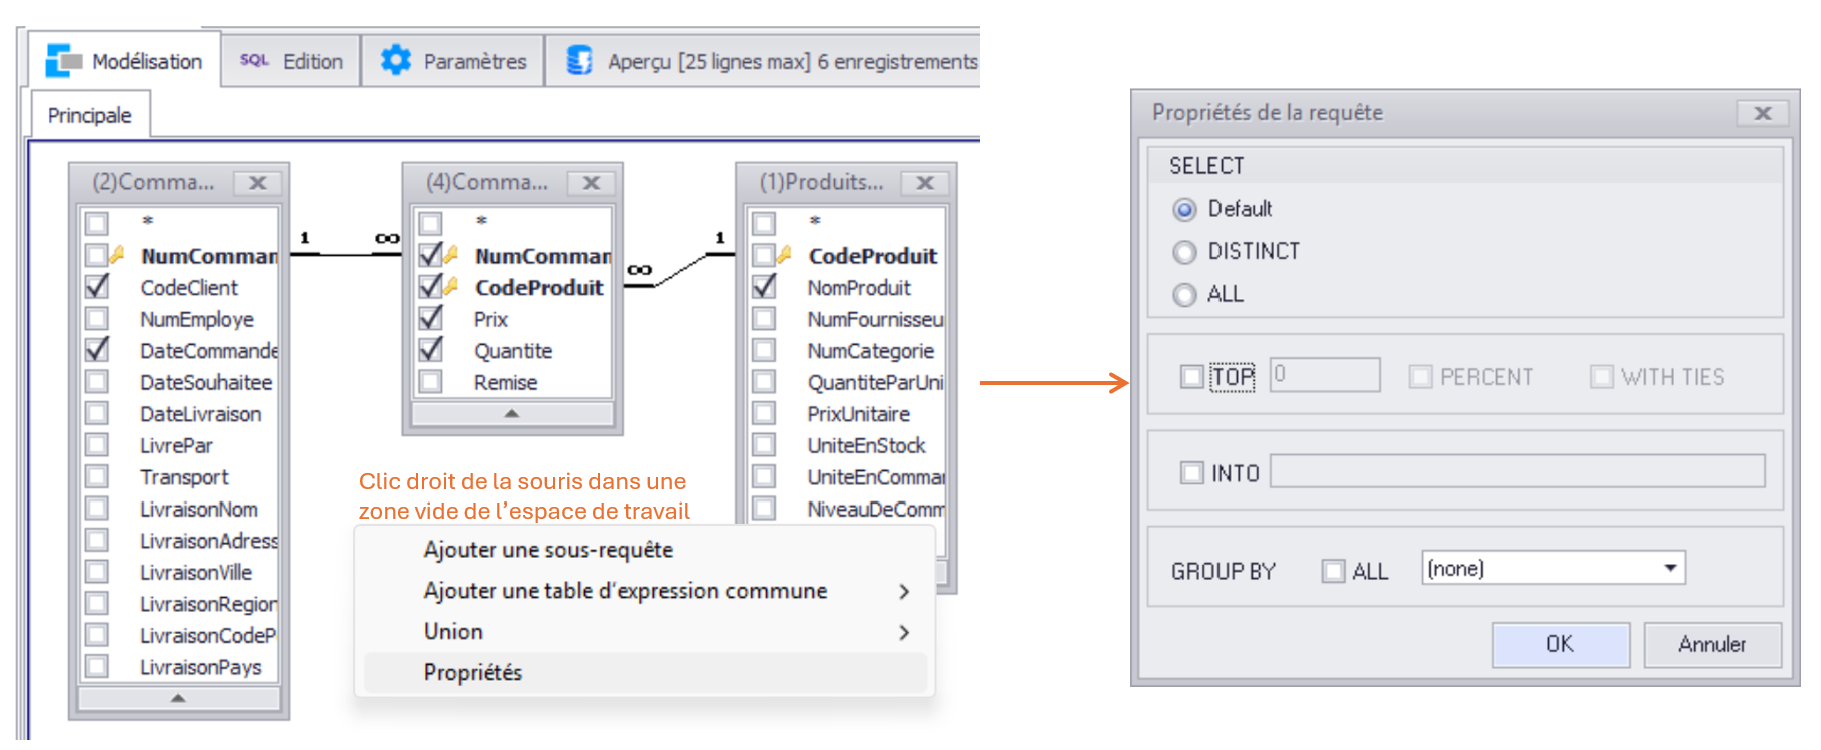
Task: Close the (2)Comma... table box
Action: tap(258, 183)
